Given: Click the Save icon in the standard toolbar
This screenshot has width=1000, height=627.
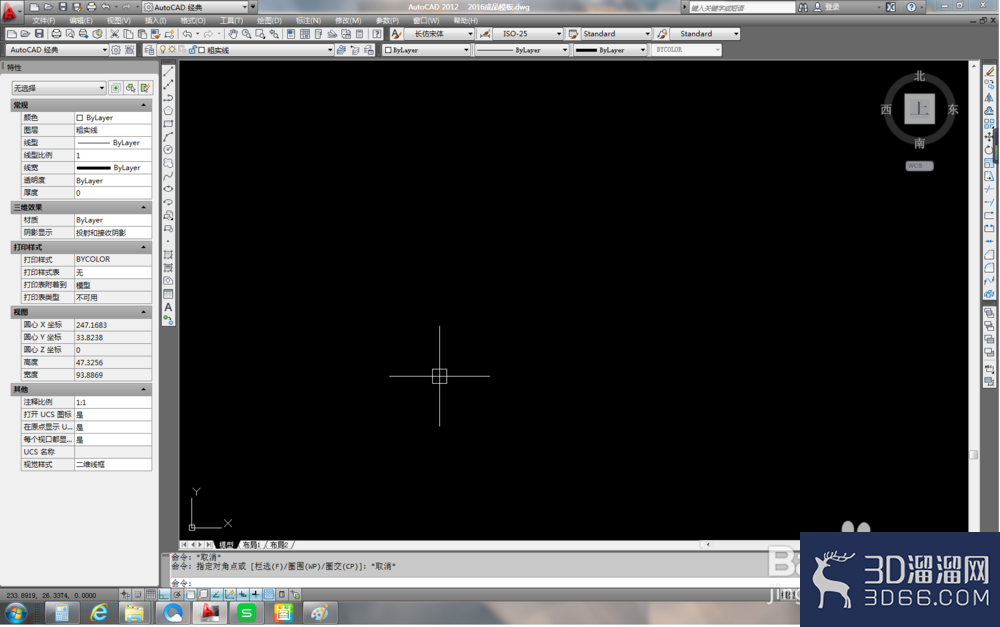Looking at the screenshot, I should pyautogui.click(x=40, y=34).
